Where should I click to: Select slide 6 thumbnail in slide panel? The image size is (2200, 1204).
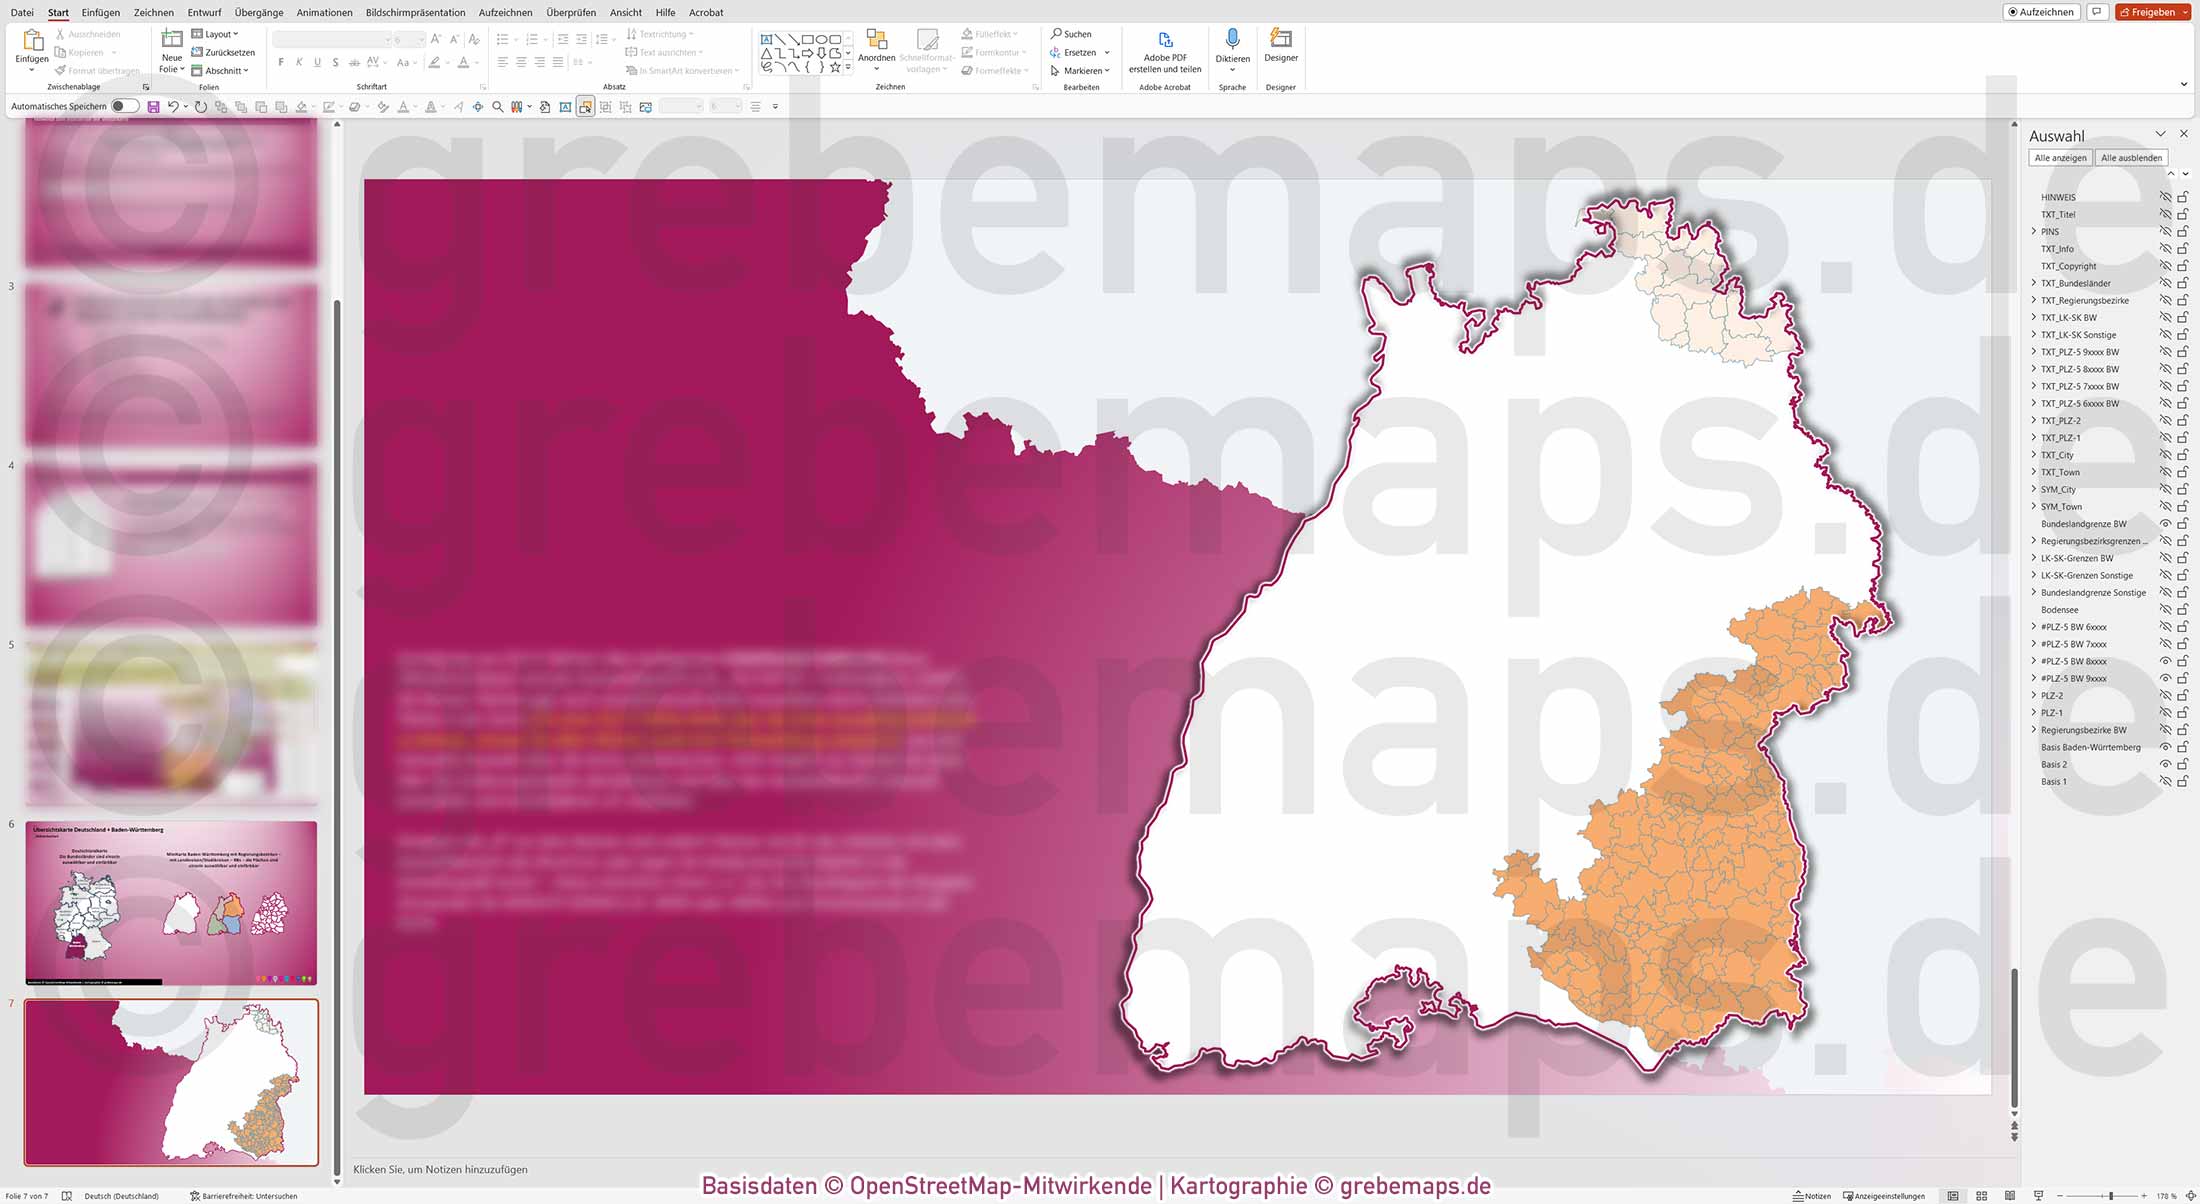pos(170,900)
